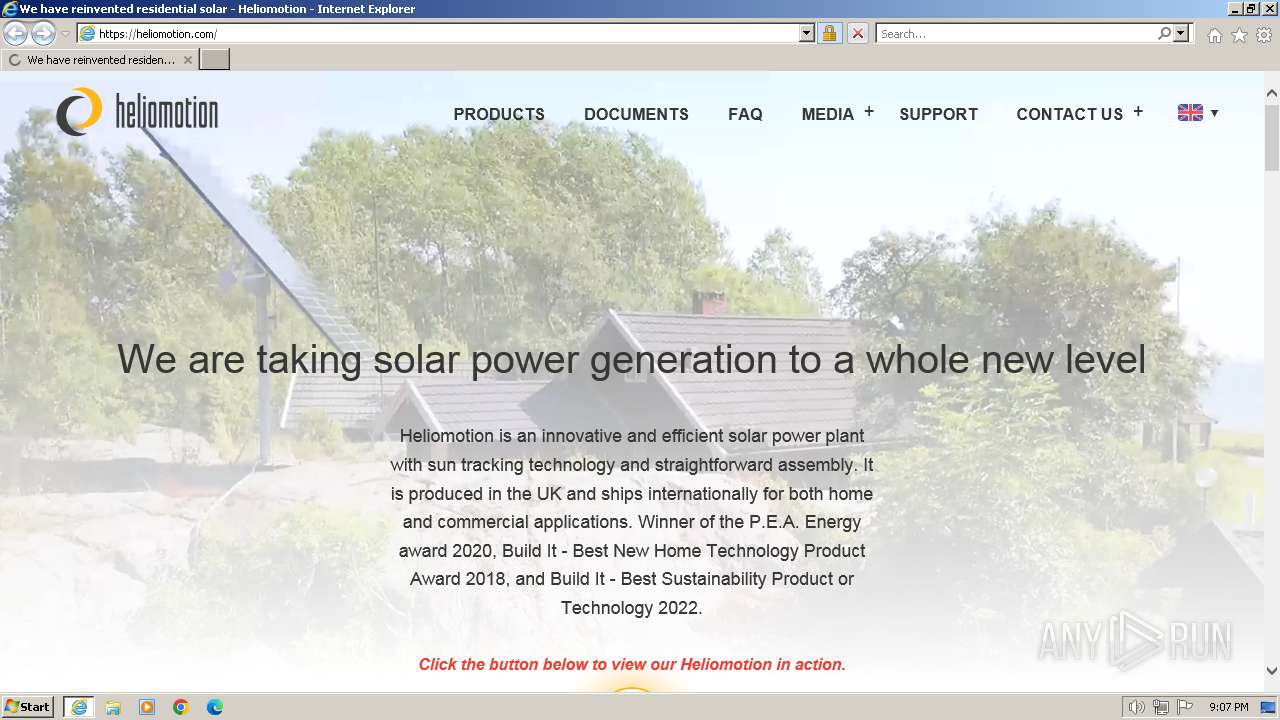
Task: Open the CONTACT US menu item
Action: click(1070, 114)
